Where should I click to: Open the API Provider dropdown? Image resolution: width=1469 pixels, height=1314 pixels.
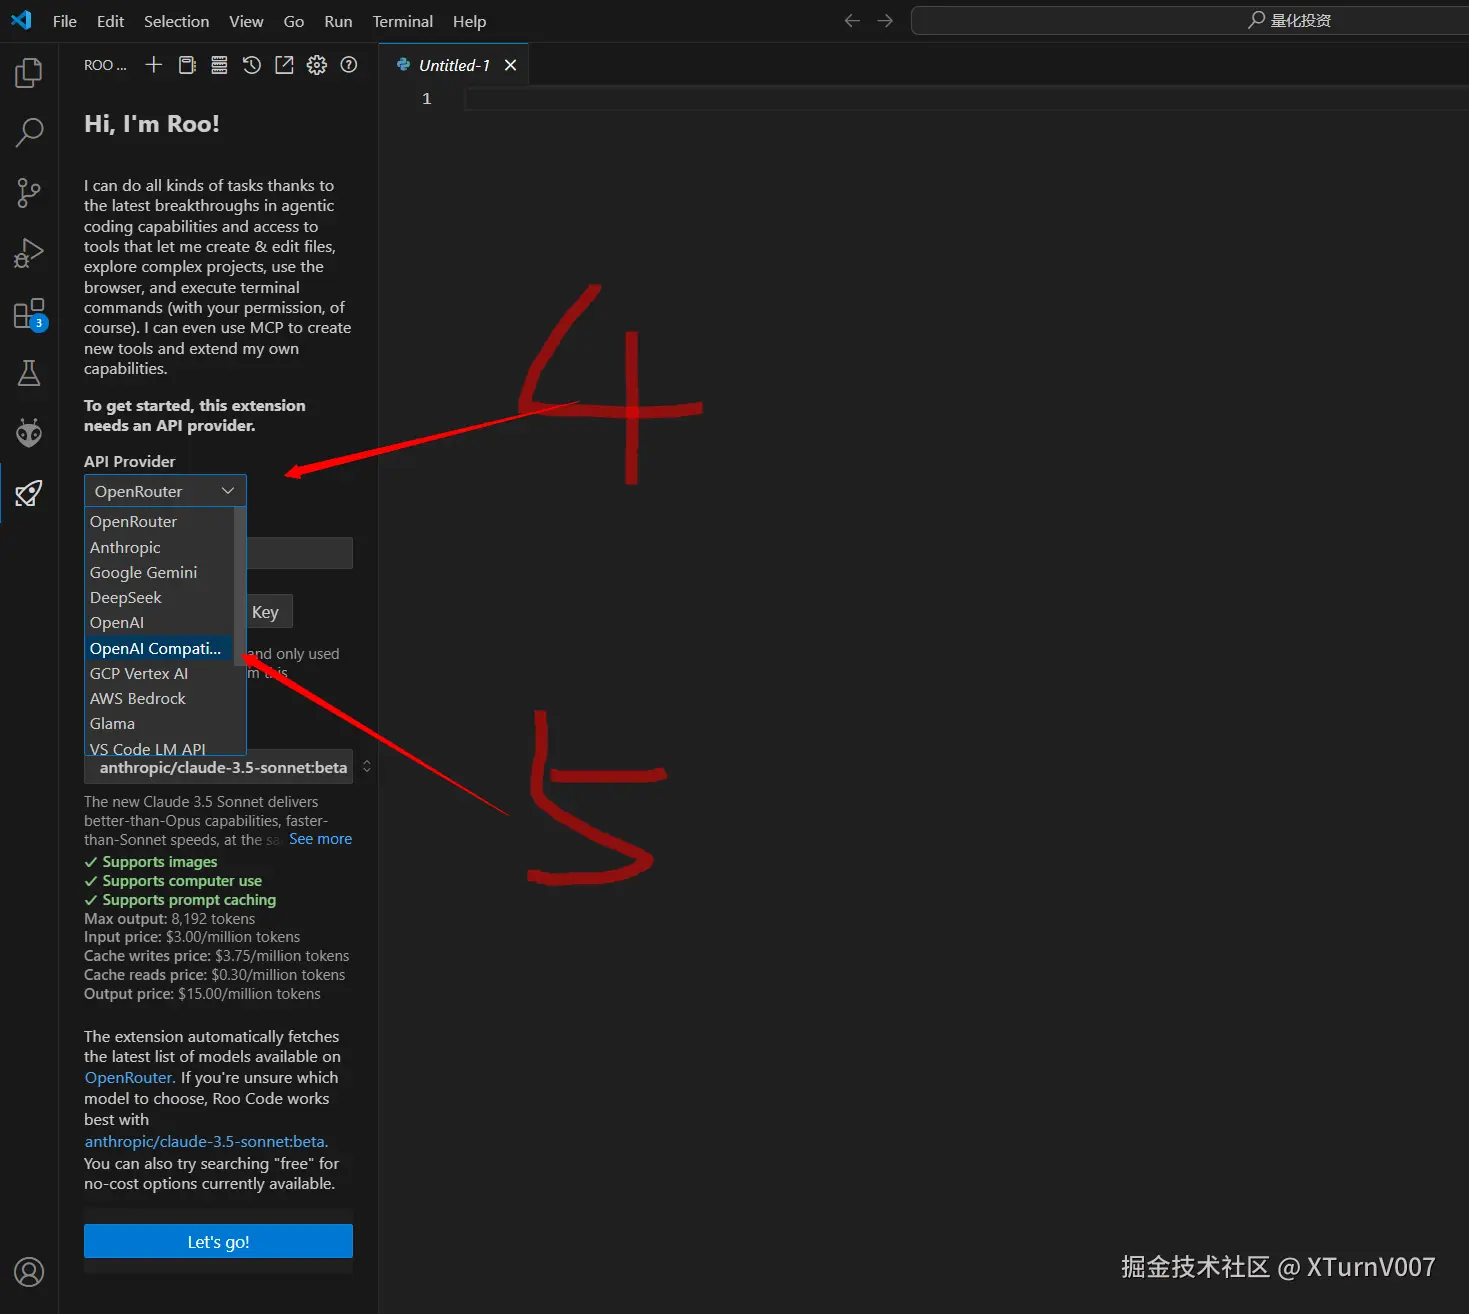(x=163, y=490)
